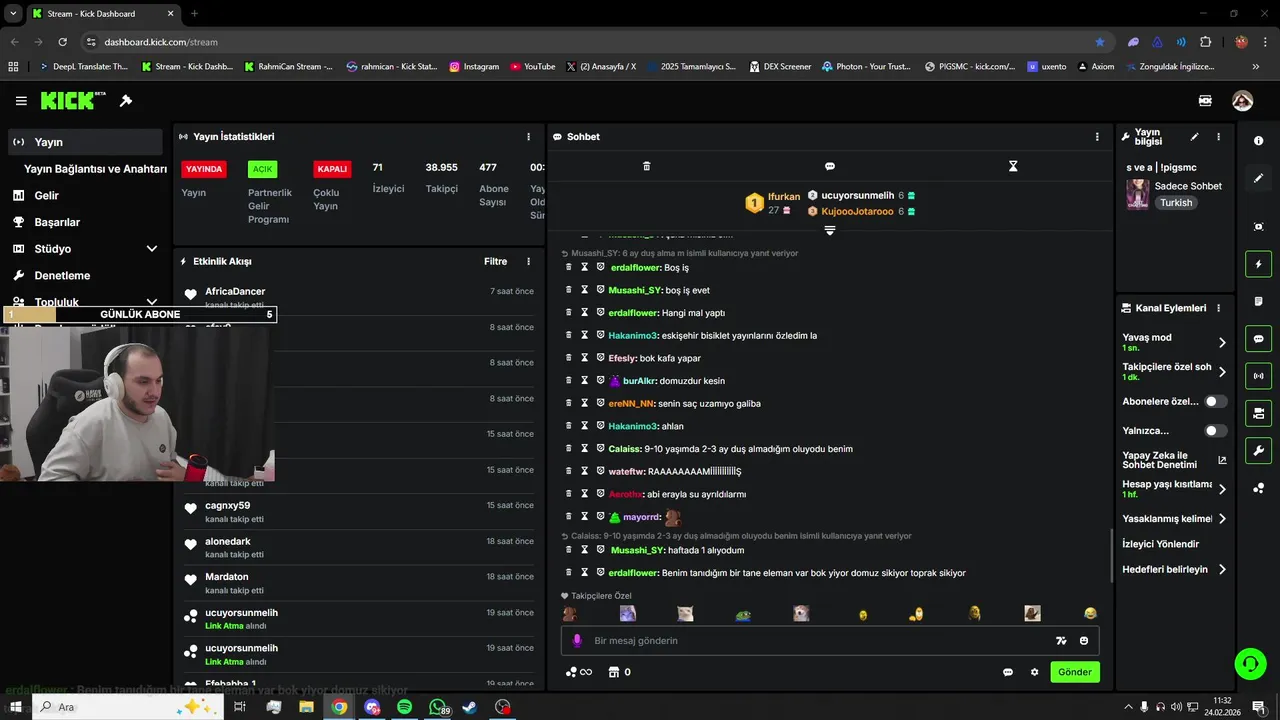Click the shield icon on Hakanimo3's "ahlan" message
Screen dimensions: 1280x720
601,426
